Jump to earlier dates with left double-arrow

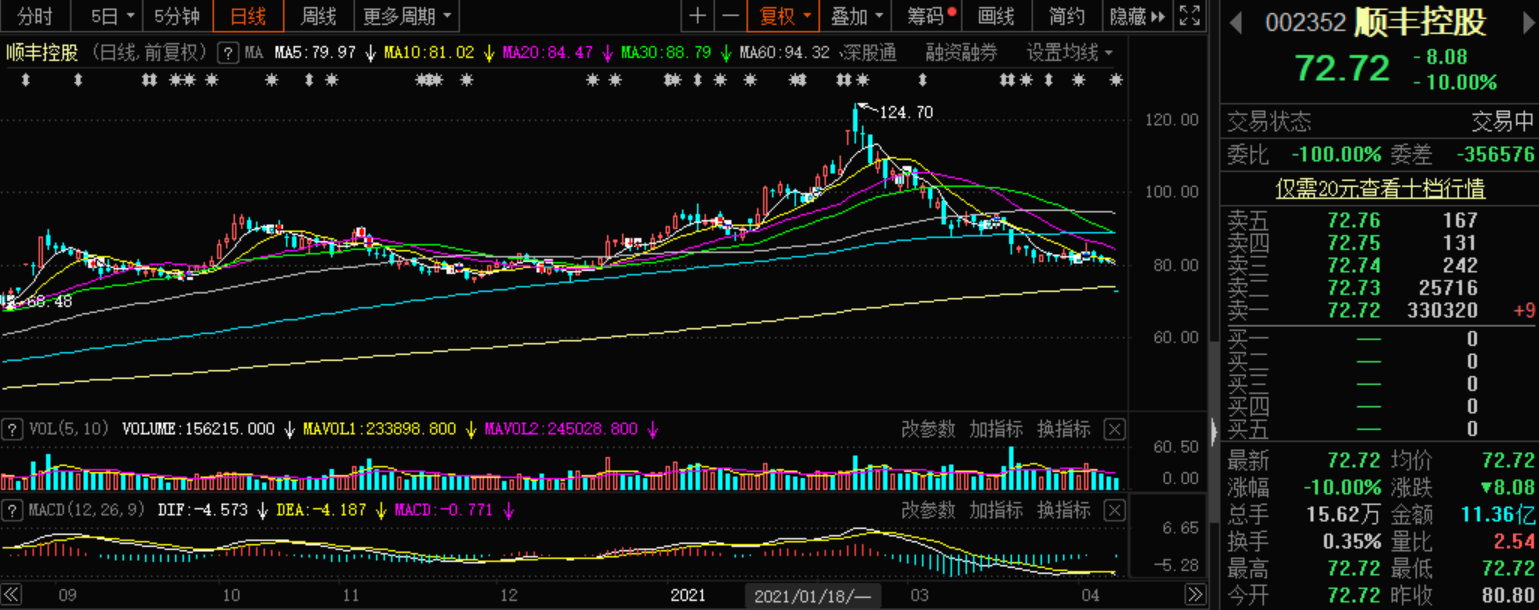[x=13, y=596]
